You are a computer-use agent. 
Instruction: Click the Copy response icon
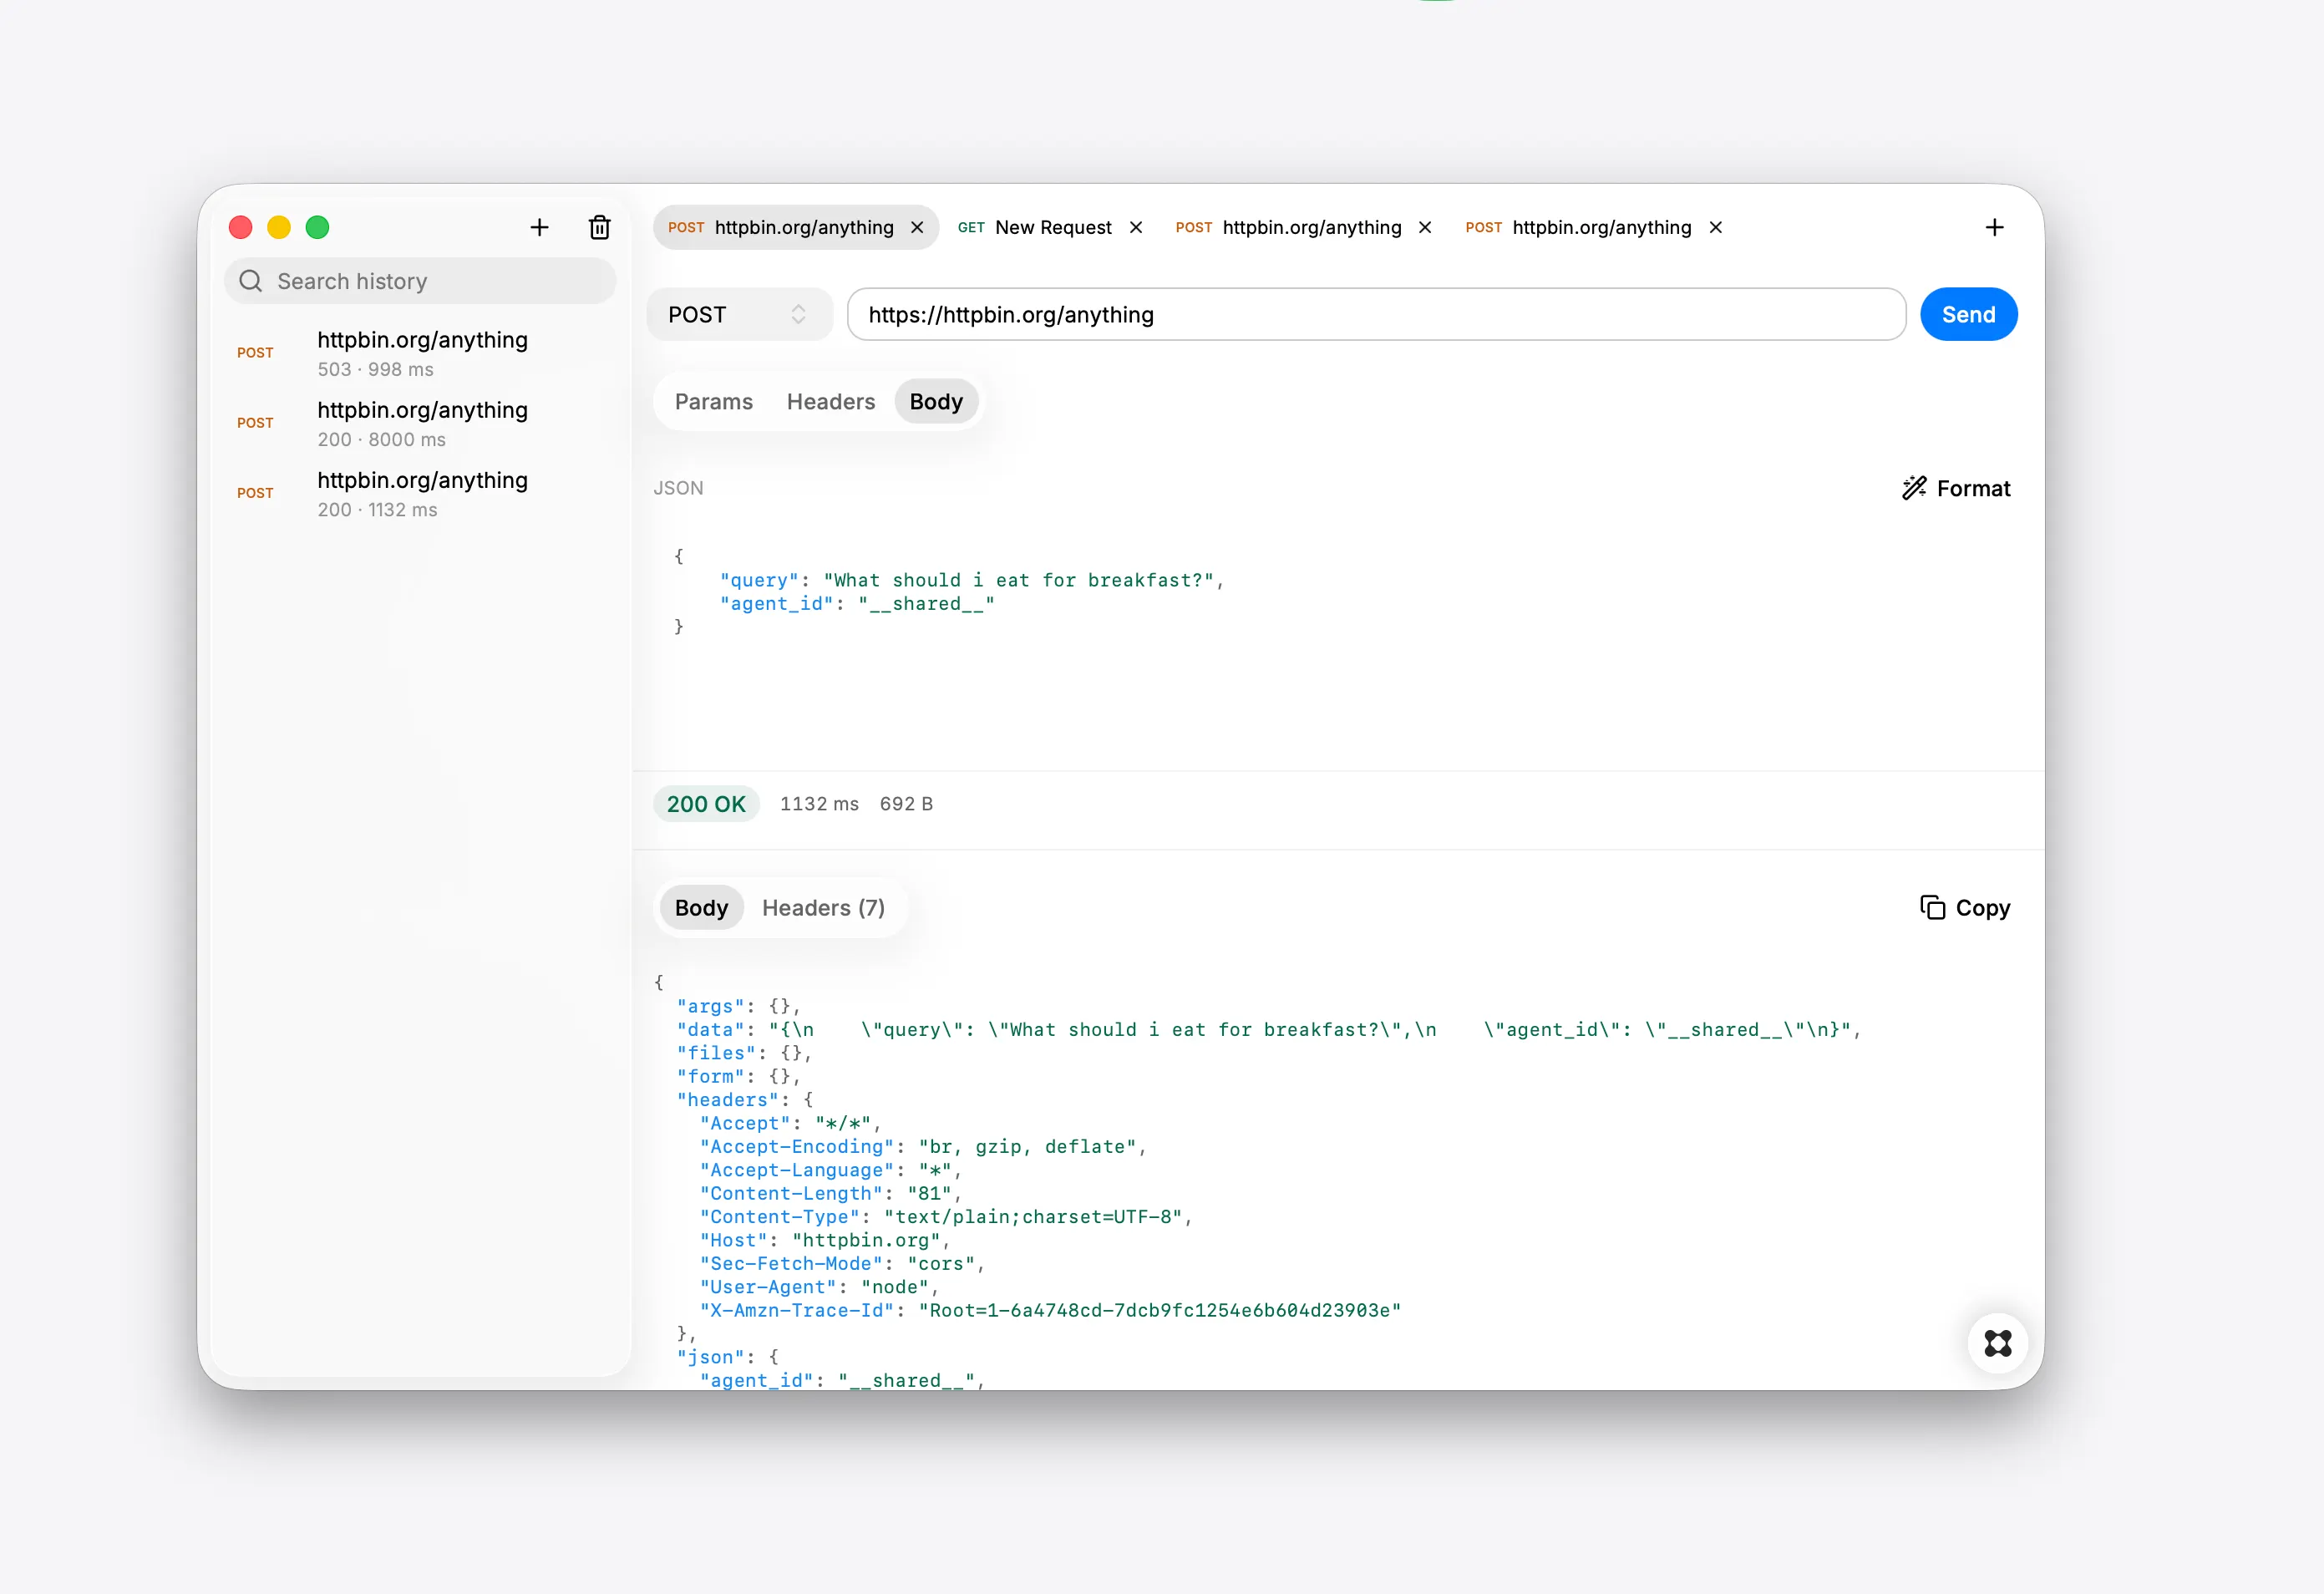click(1932, 907)
